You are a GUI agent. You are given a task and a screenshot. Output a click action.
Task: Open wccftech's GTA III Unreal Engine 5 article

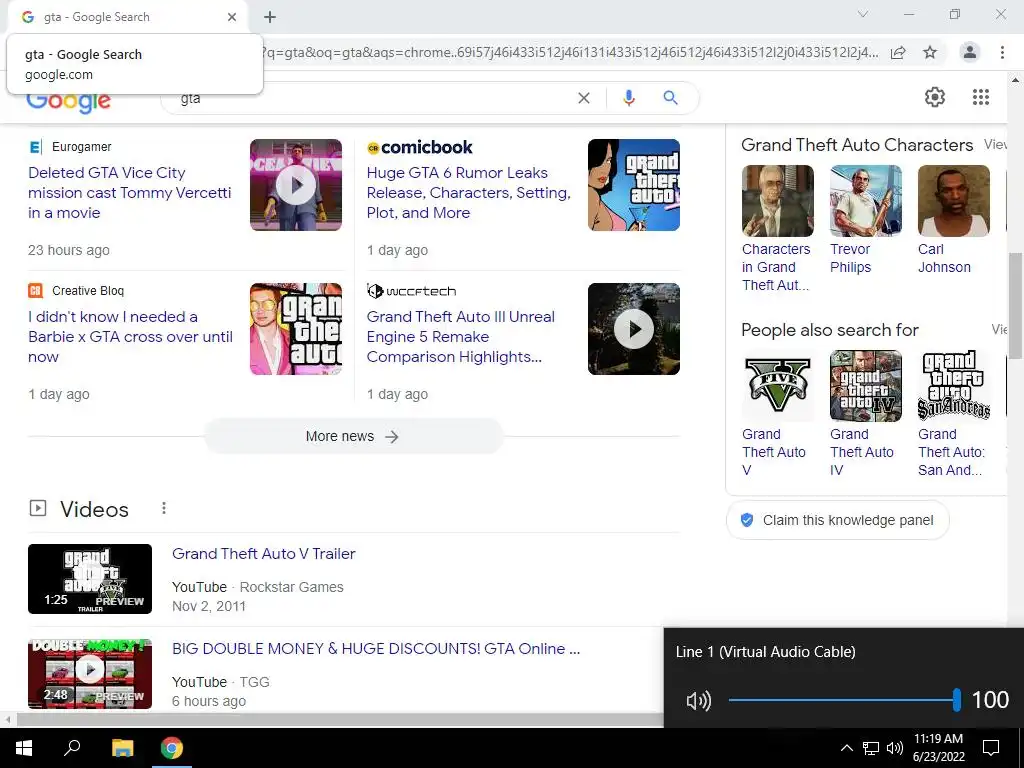click(x=460, y=336)
